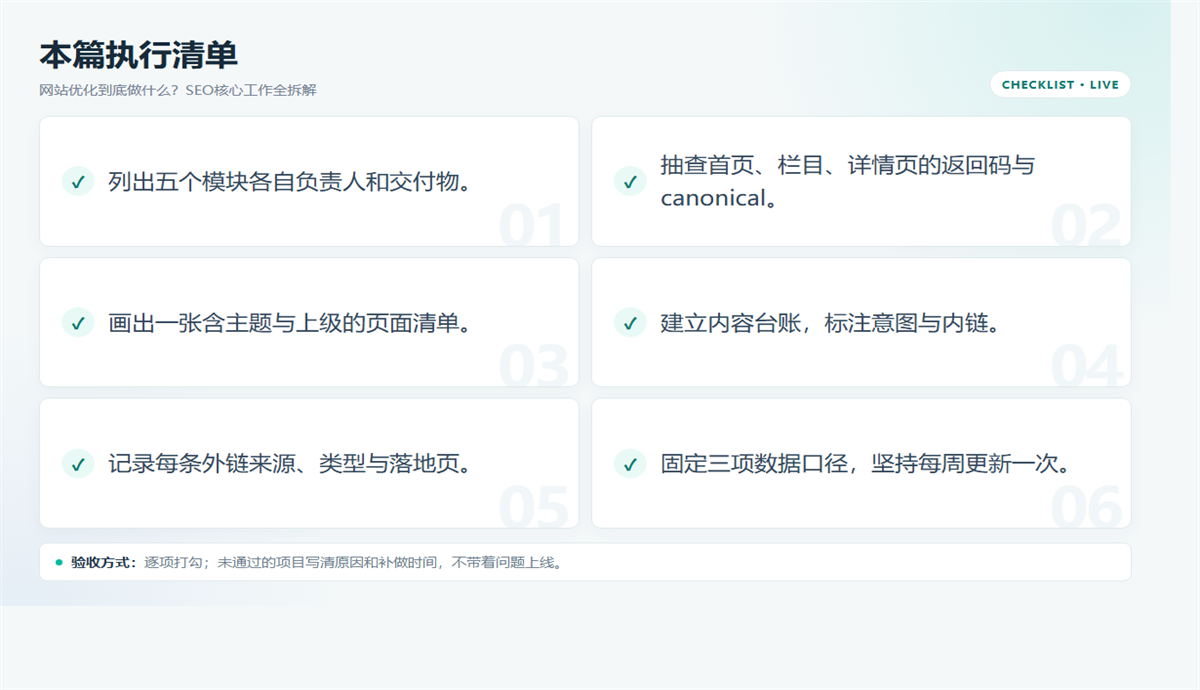Screen dimensions: 1200x690
Task: Select the text 记录每条外链来源、类型与落地页
Action: [290, 463]
